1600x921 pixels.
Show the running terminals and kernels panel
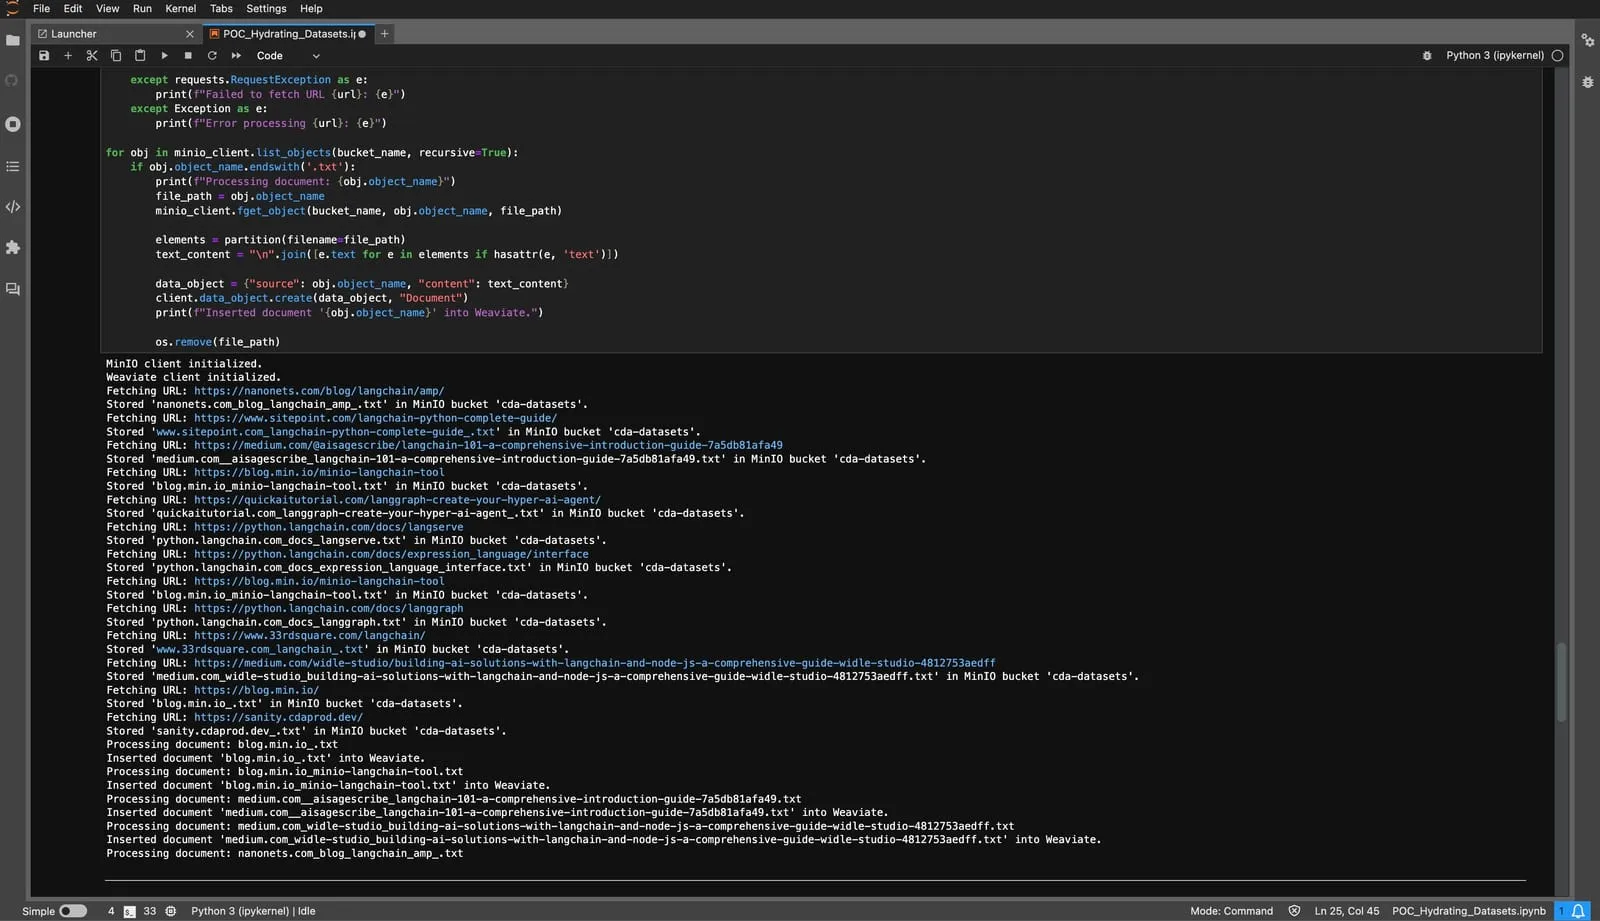coord(13,124)
